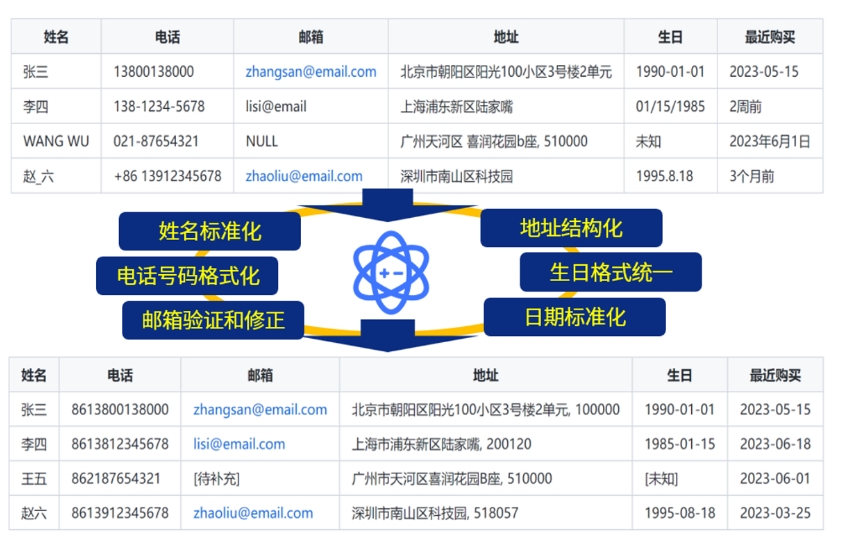Select name cell 王五
The height and width of the screenshot is (544, 841).
(34, 478)
